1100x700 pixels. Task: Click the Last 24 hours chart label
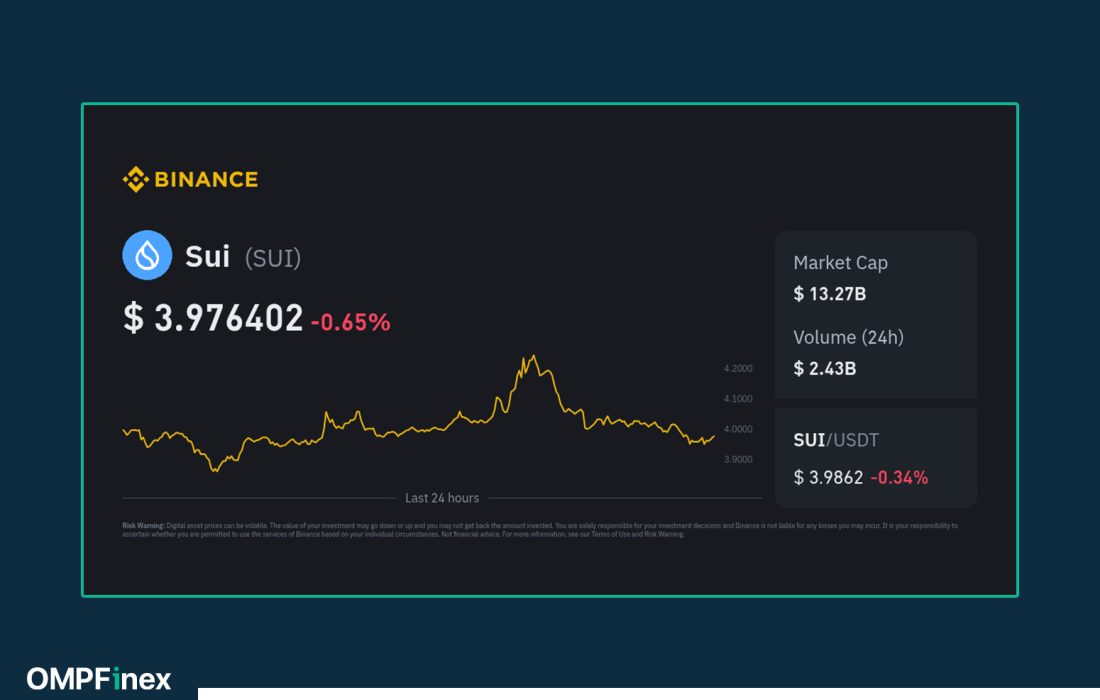(x=442, y=498)
